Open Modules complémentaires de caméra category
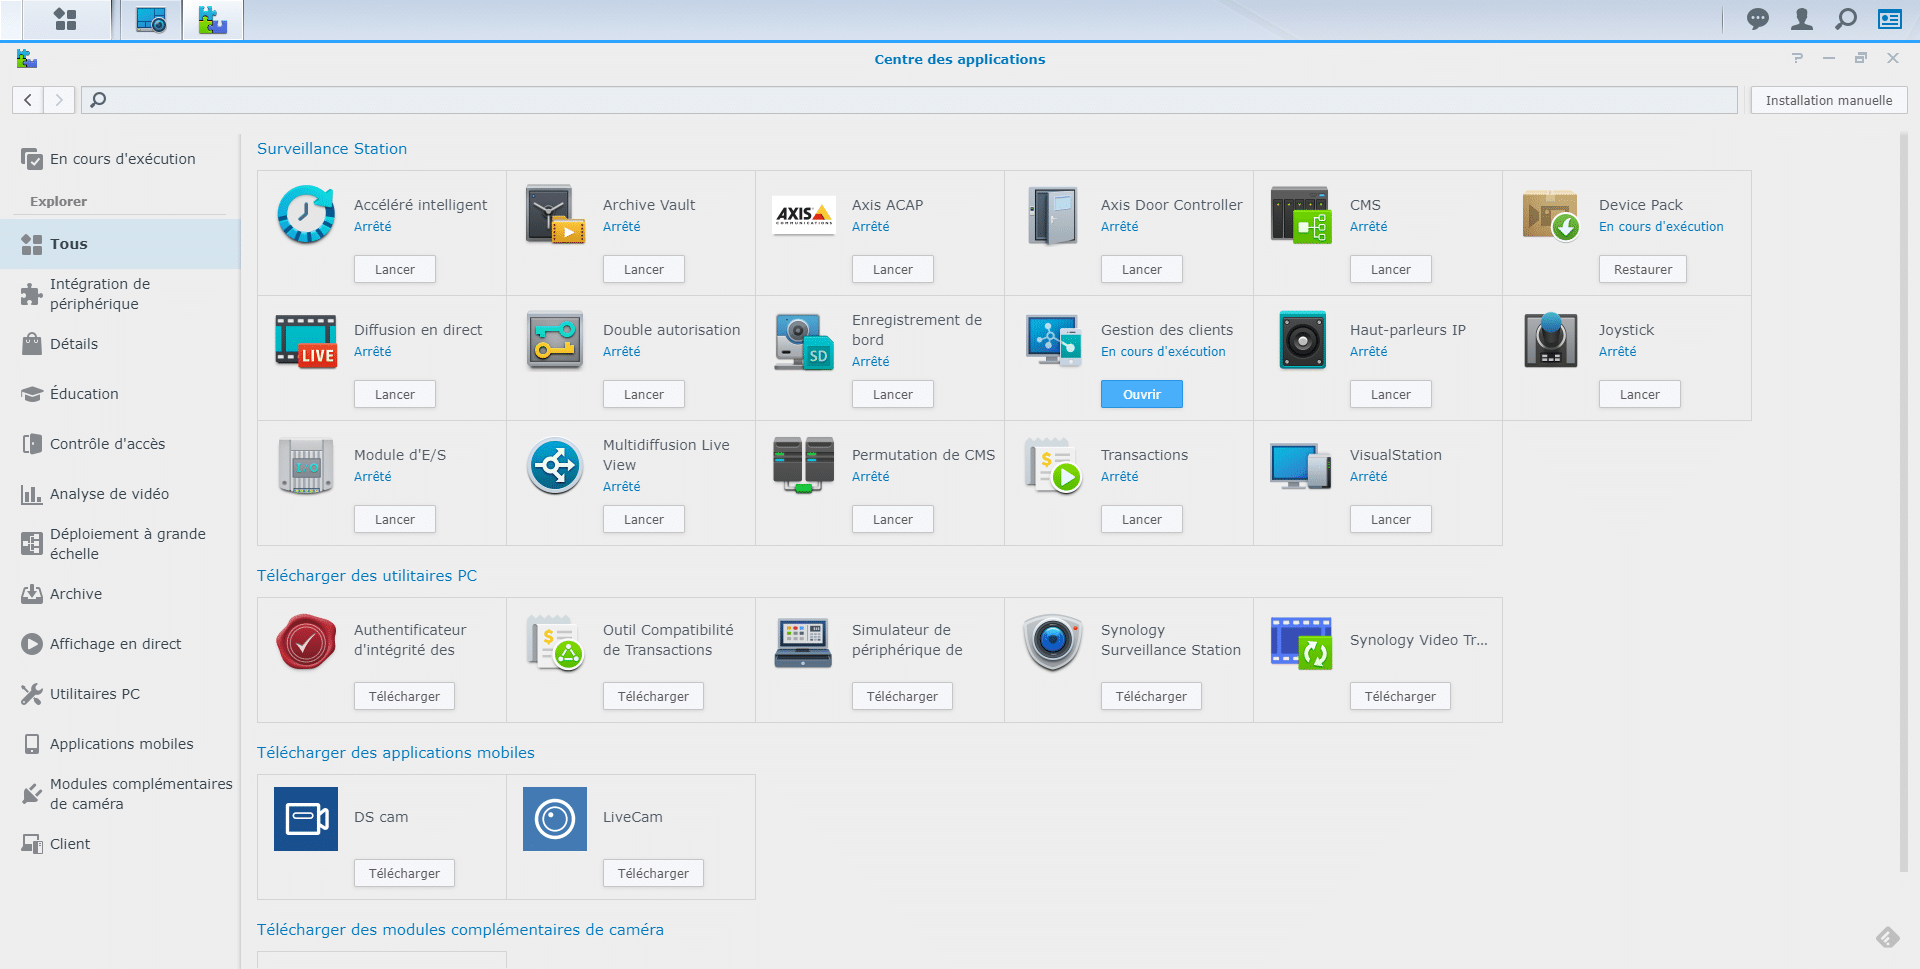 pos(120,794)
